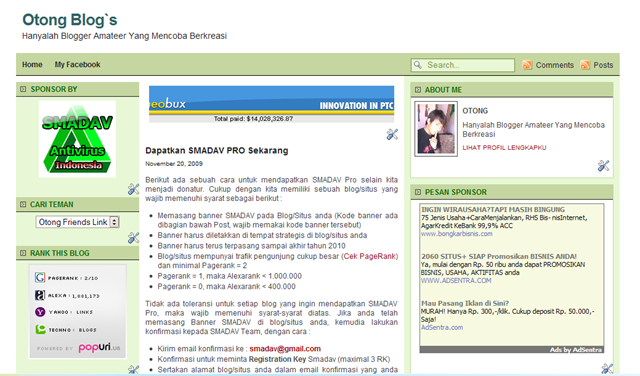Collapse the RANK THIS BLOG widget icon
This screenshot has height=376, width=640.
click(x=23, y=253)
